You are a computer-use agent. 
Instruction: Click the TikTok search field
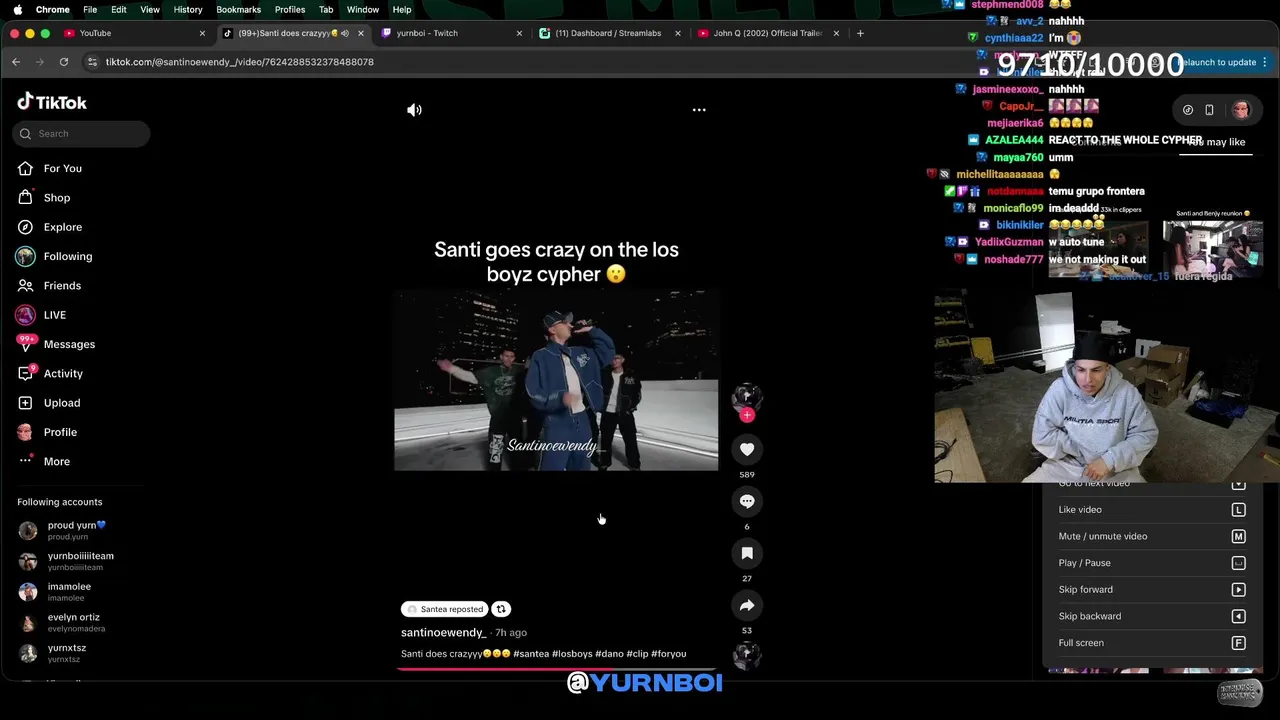tap(82, 134)
